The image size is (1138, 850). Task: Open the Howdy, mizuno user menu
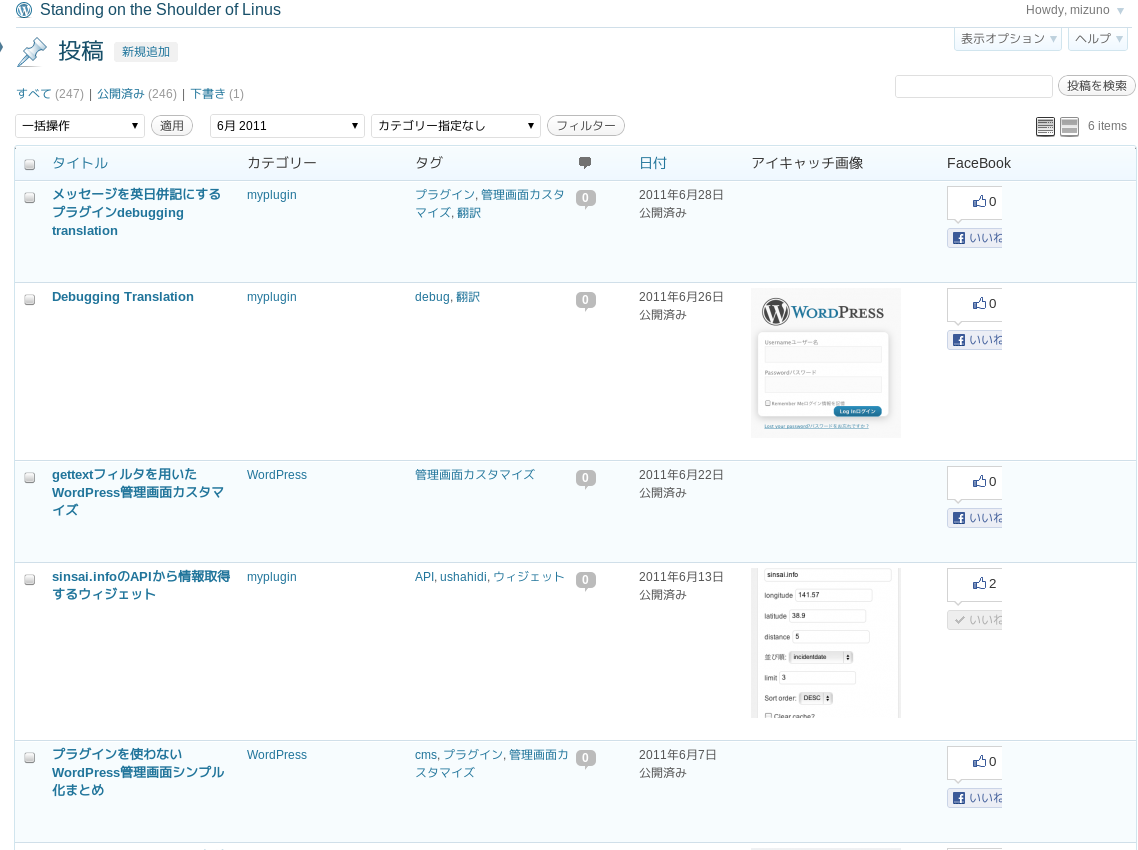coord(1074,10)
